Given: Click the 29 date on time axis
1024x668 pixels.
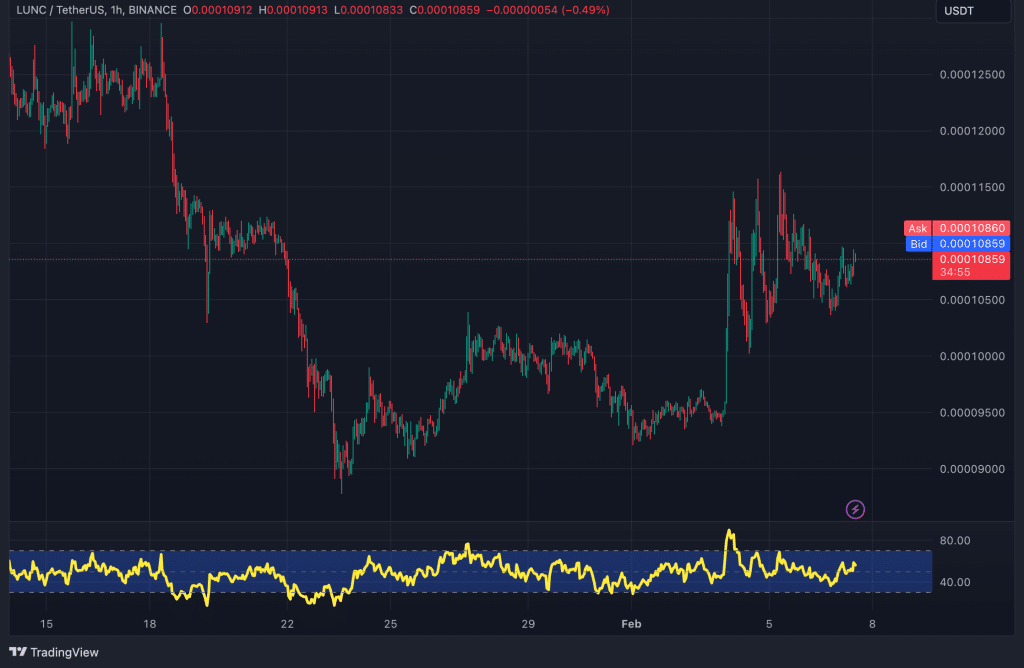Looking at the screenshot, I should (528, 624).
